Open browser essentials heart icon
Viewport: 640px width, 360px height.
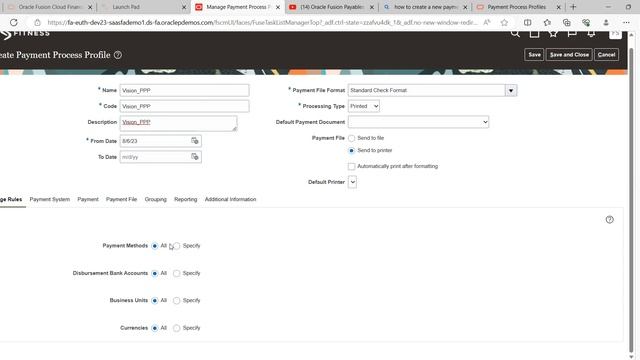click(x=586, y=22)
